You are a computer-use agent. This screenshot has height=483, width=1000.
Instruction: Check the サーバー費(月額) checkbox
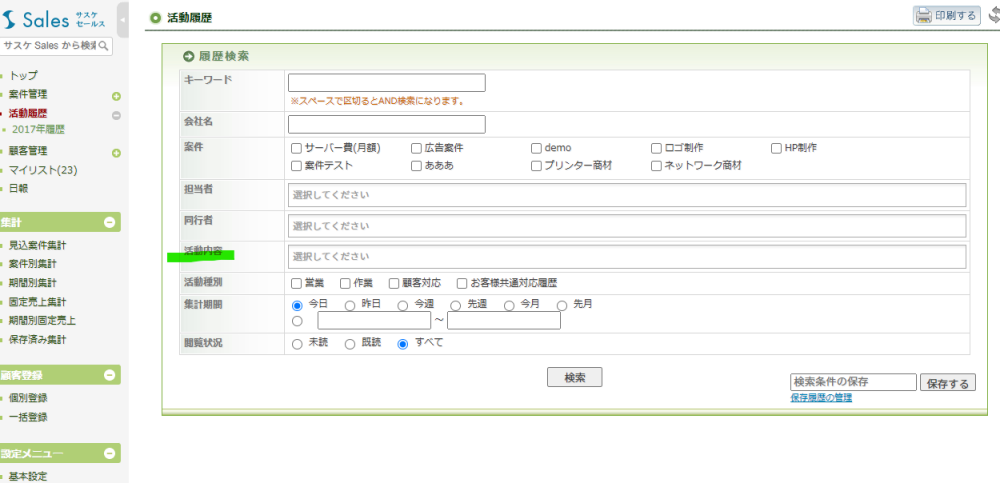(x=296, y=148)
